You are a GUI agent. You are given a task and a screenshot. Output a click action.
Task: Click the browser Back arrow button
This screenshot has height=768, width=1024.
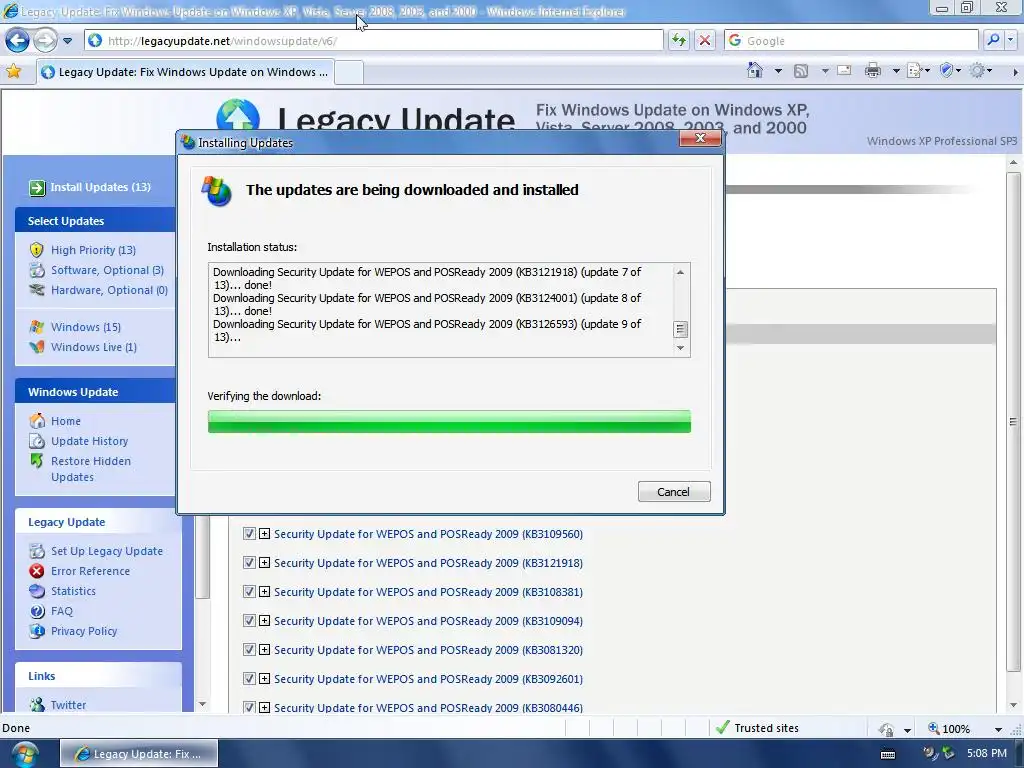coord(18,40)
